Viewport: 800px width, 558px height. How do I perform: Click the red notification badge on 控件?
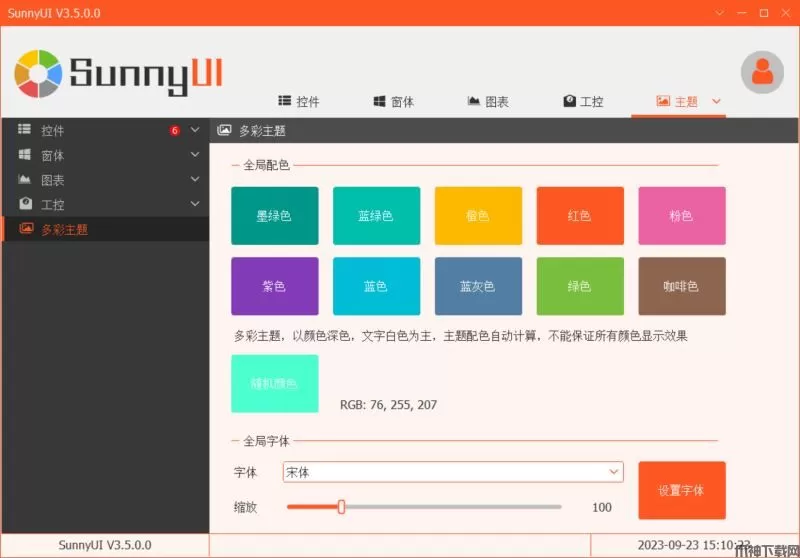pos(174,130)
